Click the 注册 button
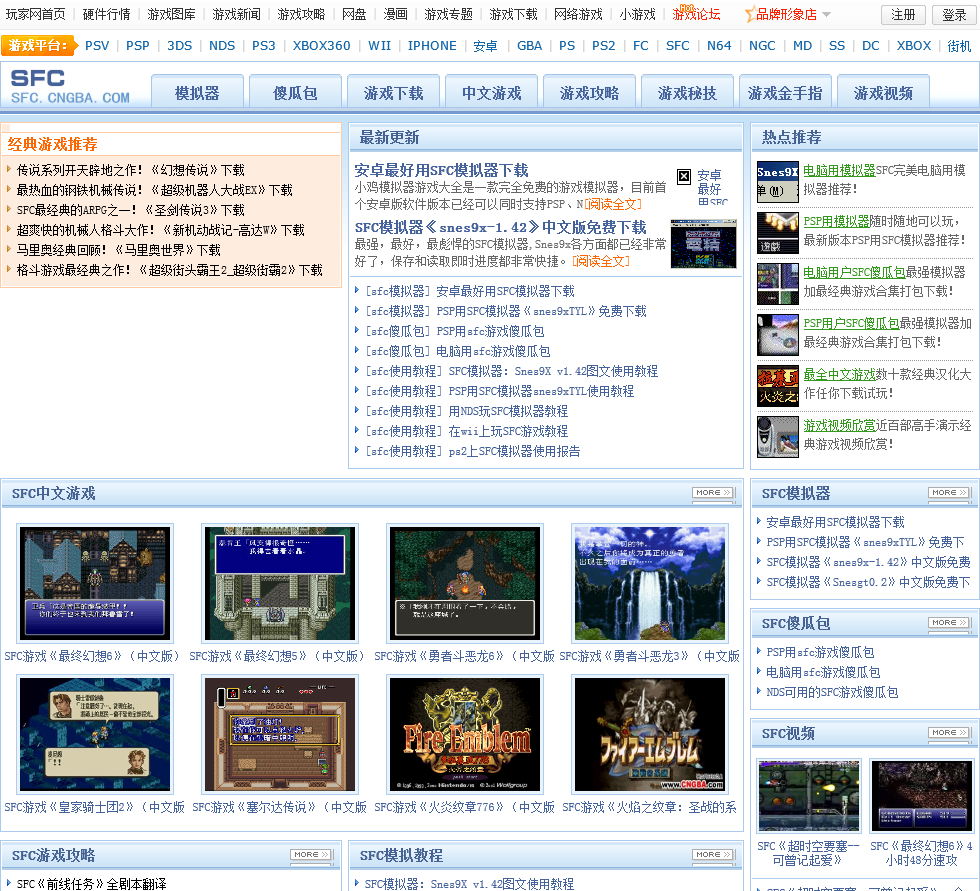The image size is (980, 891). point(903,14)
